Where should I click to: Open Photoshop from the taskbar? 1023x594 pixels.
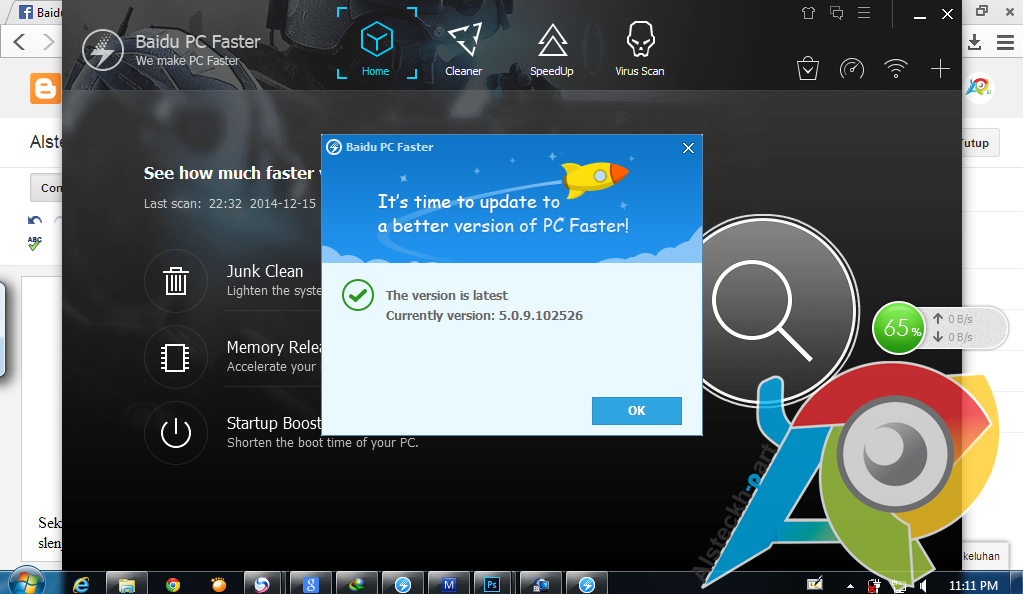click(x=492, y=584)
